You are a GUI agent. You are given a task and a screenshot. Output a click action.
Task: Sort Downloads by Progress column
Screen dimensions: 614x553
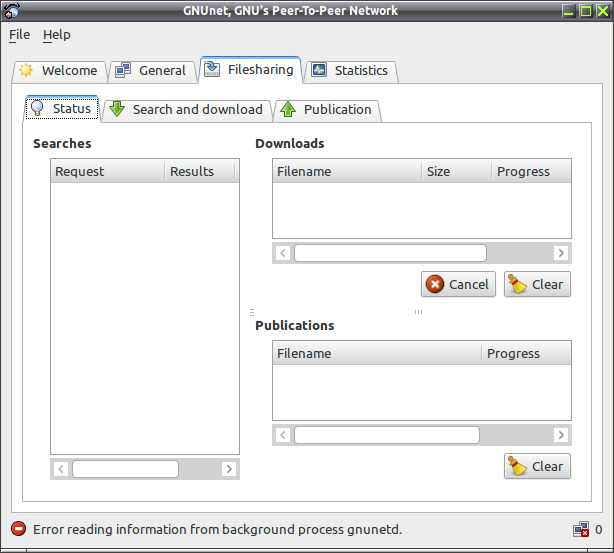click(x=531, y=171)
